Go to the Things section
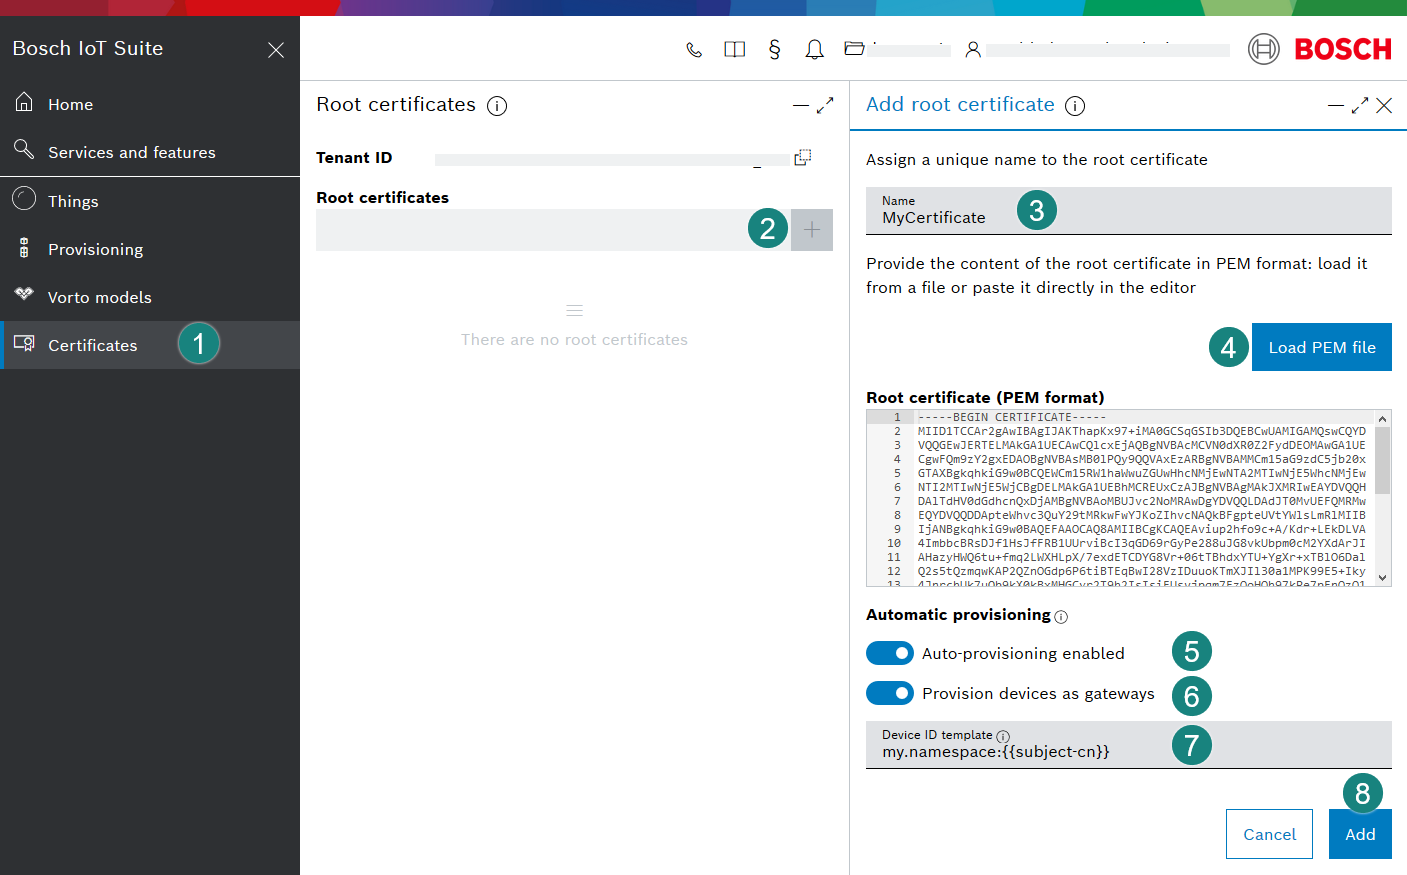1407x875 pixels. coord(150,201)
